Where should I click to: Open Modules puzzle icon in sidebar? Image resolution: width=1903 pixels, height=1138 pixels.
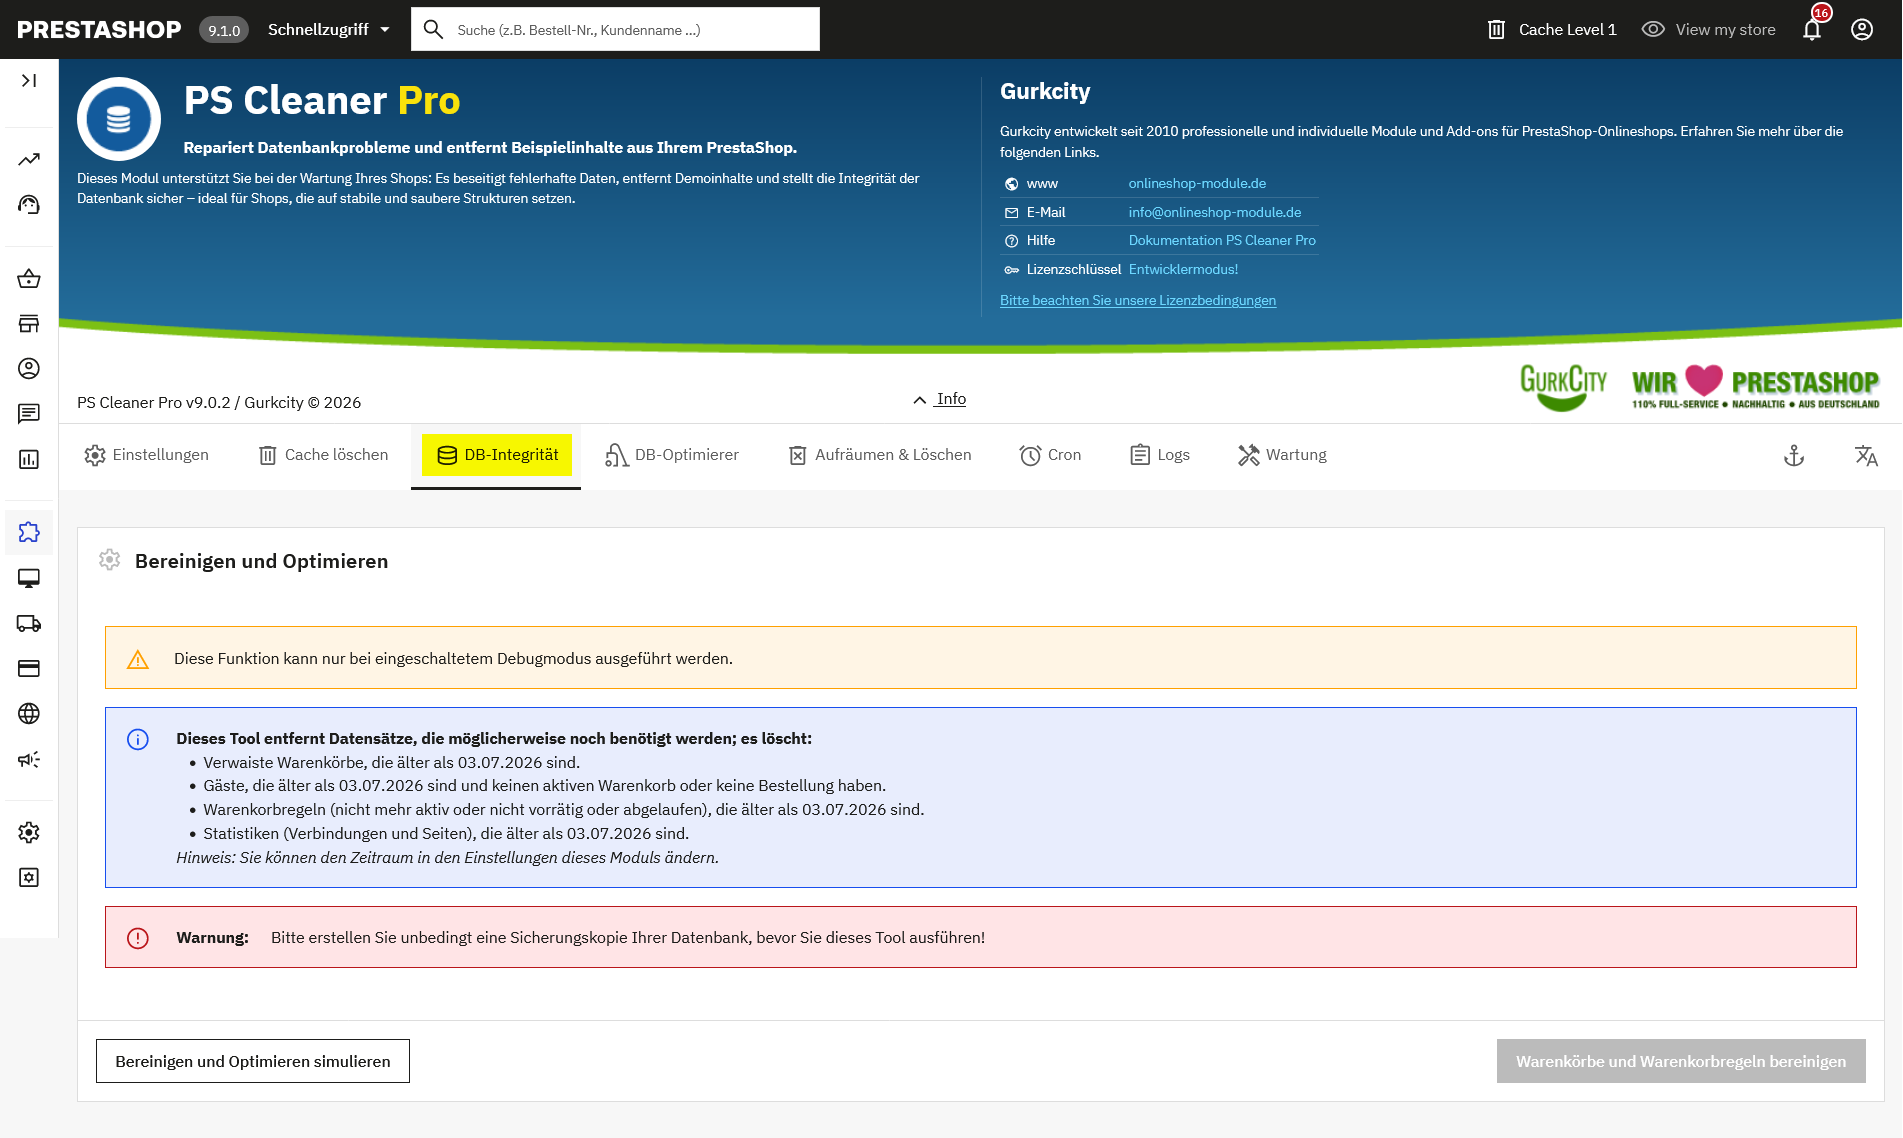(29, 532)
